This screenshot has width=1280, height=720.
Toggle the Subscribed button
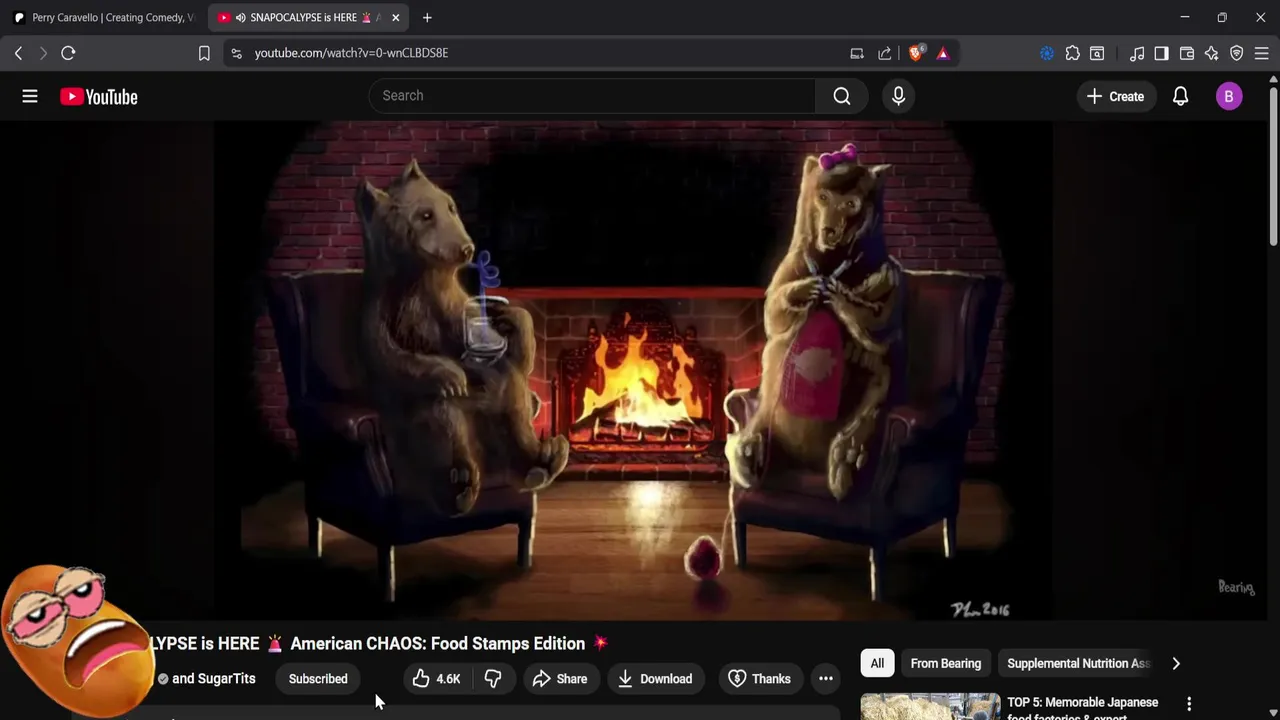(x=318, y=679)
